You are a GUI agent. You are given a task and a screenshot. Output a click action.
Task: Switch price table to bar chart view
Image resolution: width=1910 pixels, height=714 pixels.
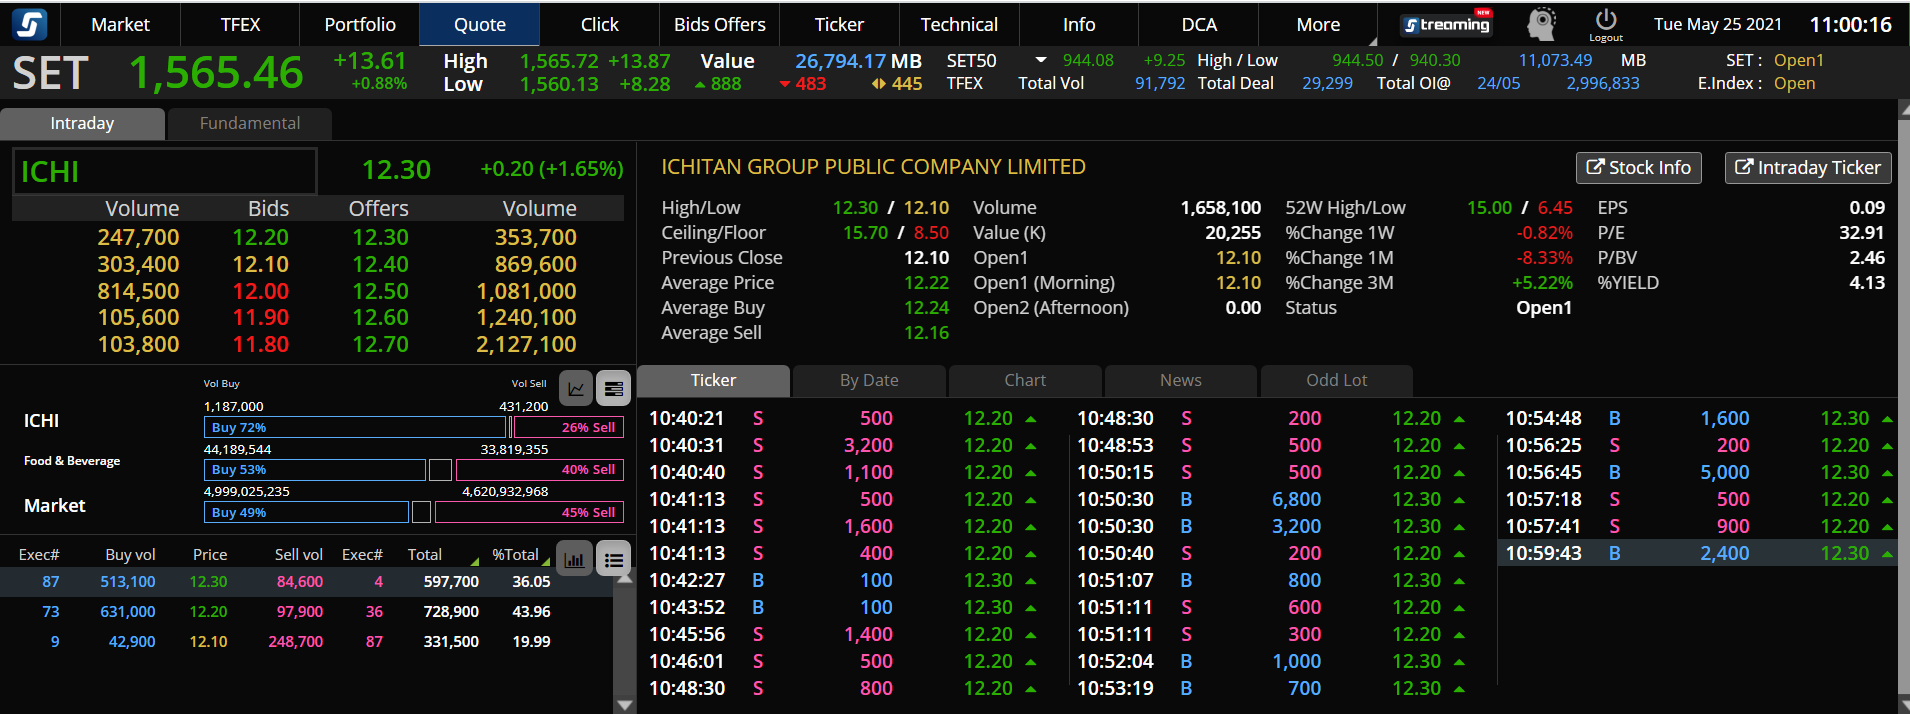(574, 558)
